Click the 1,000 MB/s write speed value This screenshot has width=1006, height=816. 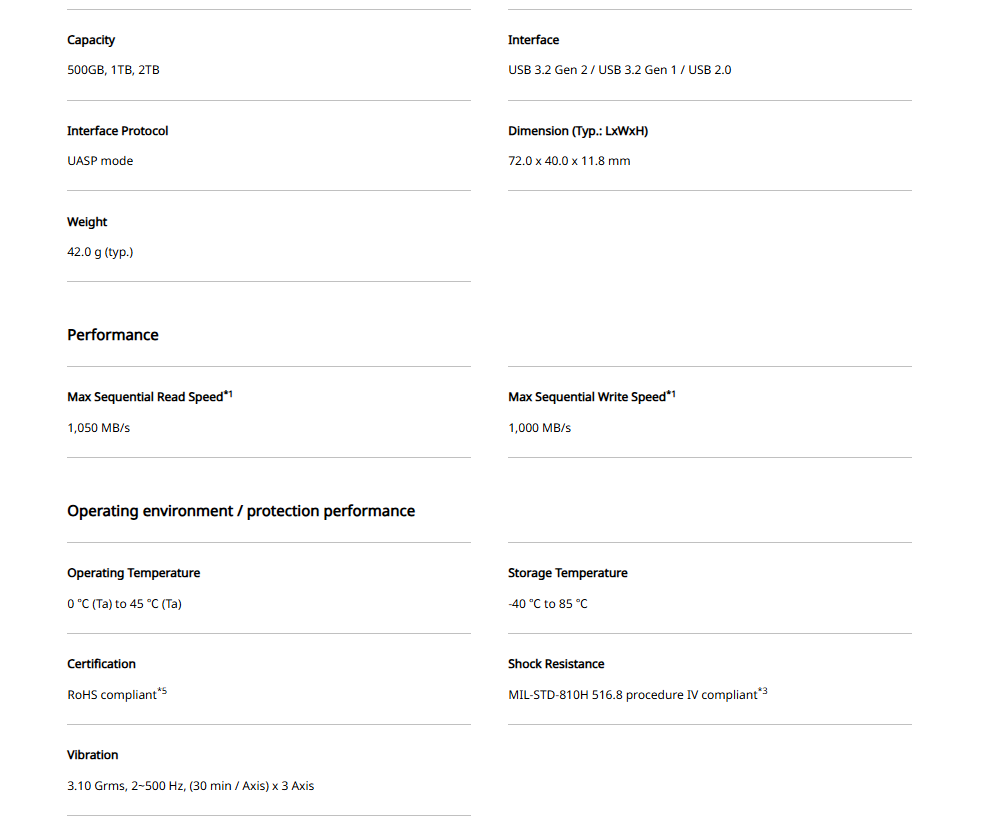pos(539,428)
